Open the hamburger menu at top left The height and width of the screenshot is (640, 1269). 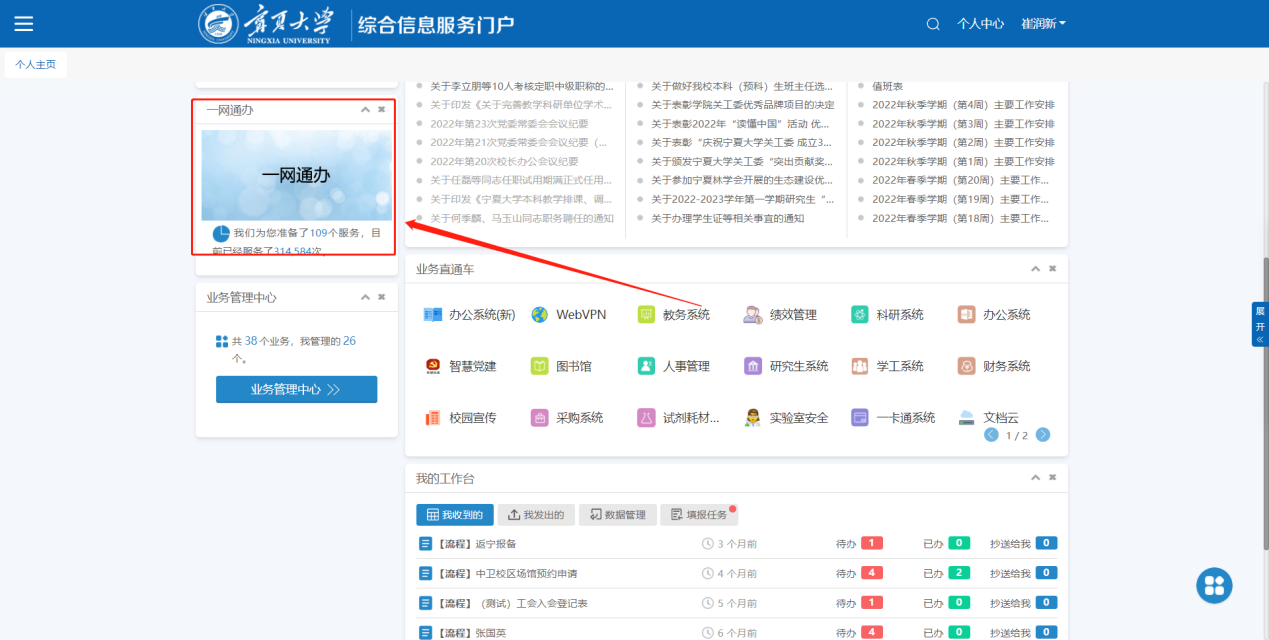point(24,24)
